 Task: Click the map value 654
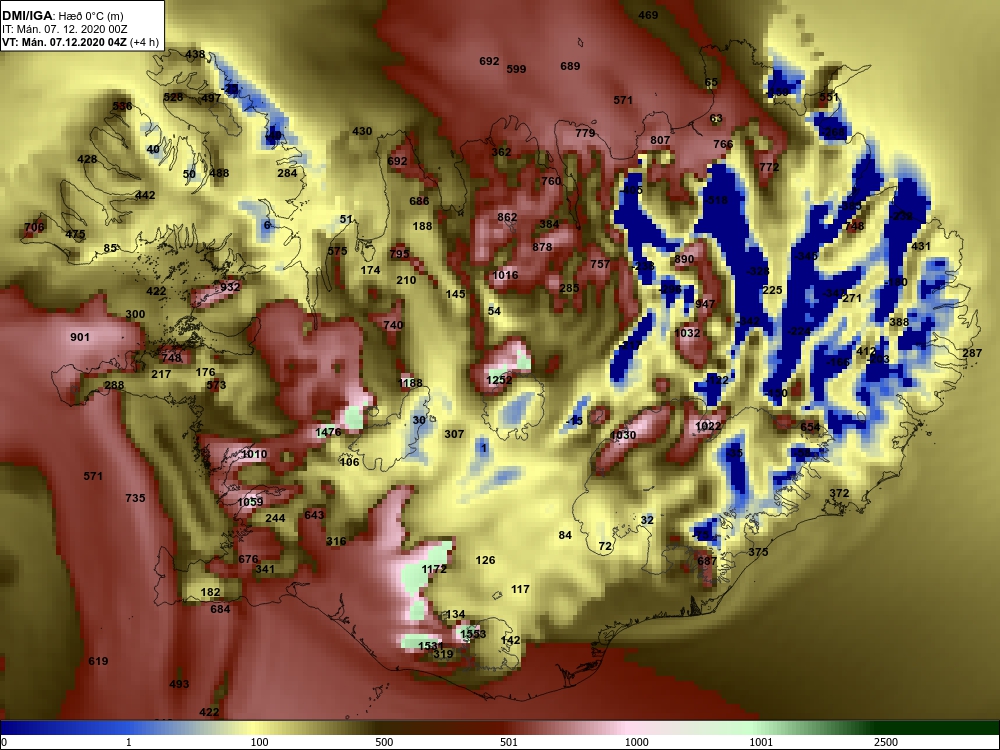(810, 427)
